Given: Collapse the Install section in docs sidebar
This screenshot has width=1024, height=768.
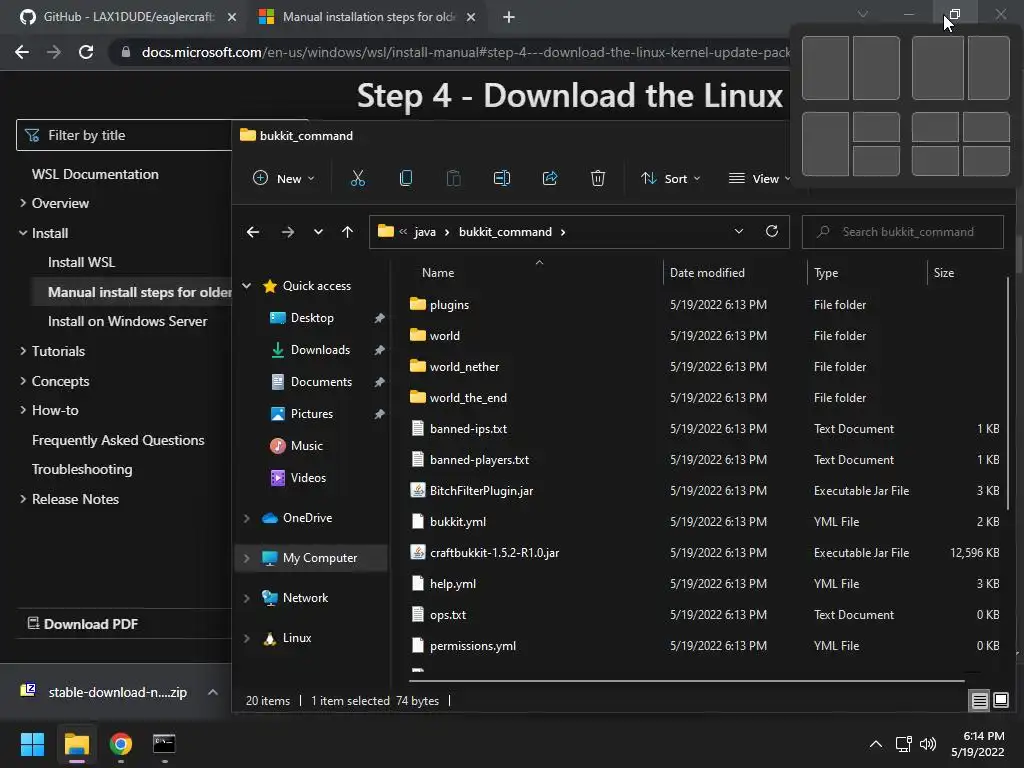Looking at the screenshot, I should coord(23,233).
